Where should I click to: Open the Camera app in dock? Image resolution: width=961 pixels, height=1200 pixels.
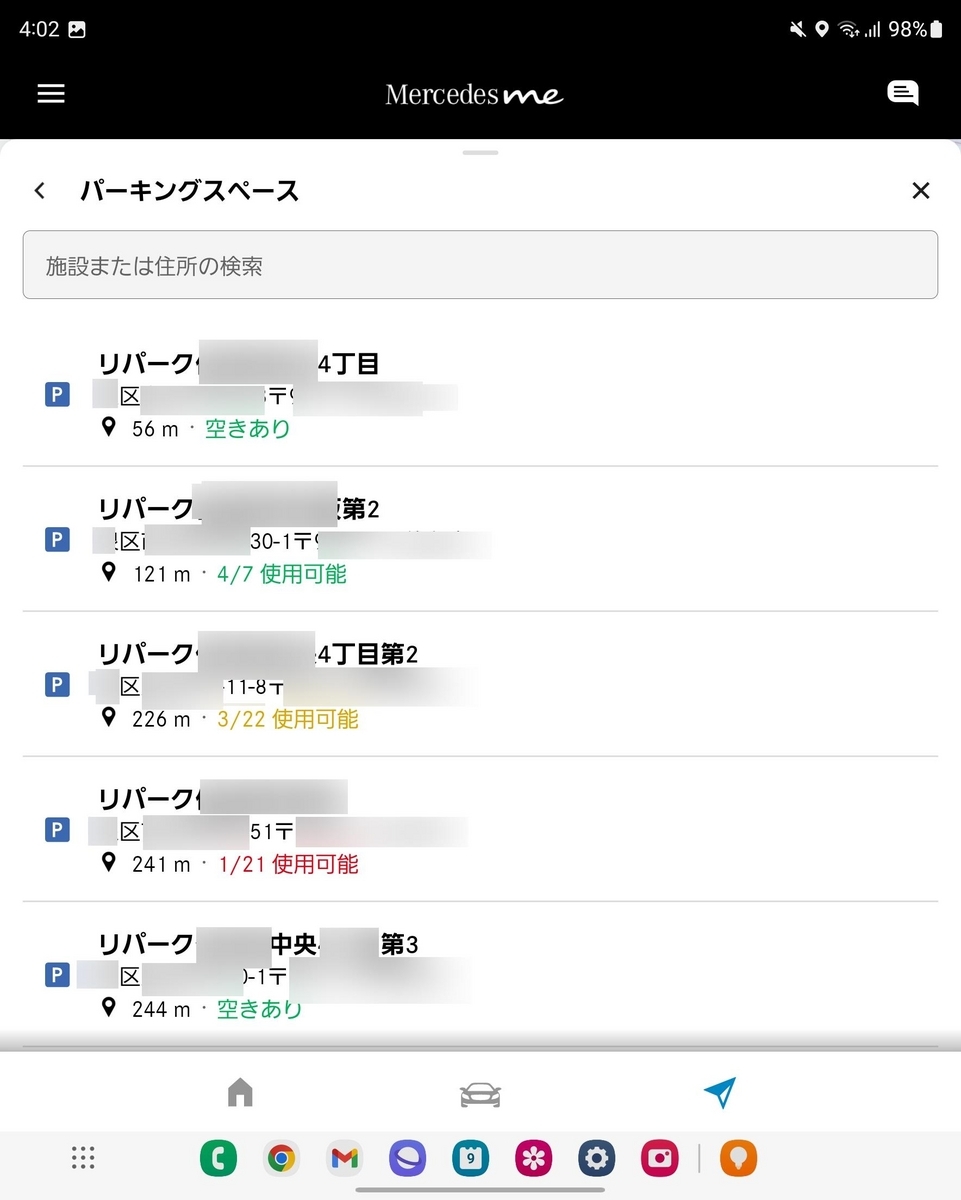pyautogui.click(x=660, y=1159)
